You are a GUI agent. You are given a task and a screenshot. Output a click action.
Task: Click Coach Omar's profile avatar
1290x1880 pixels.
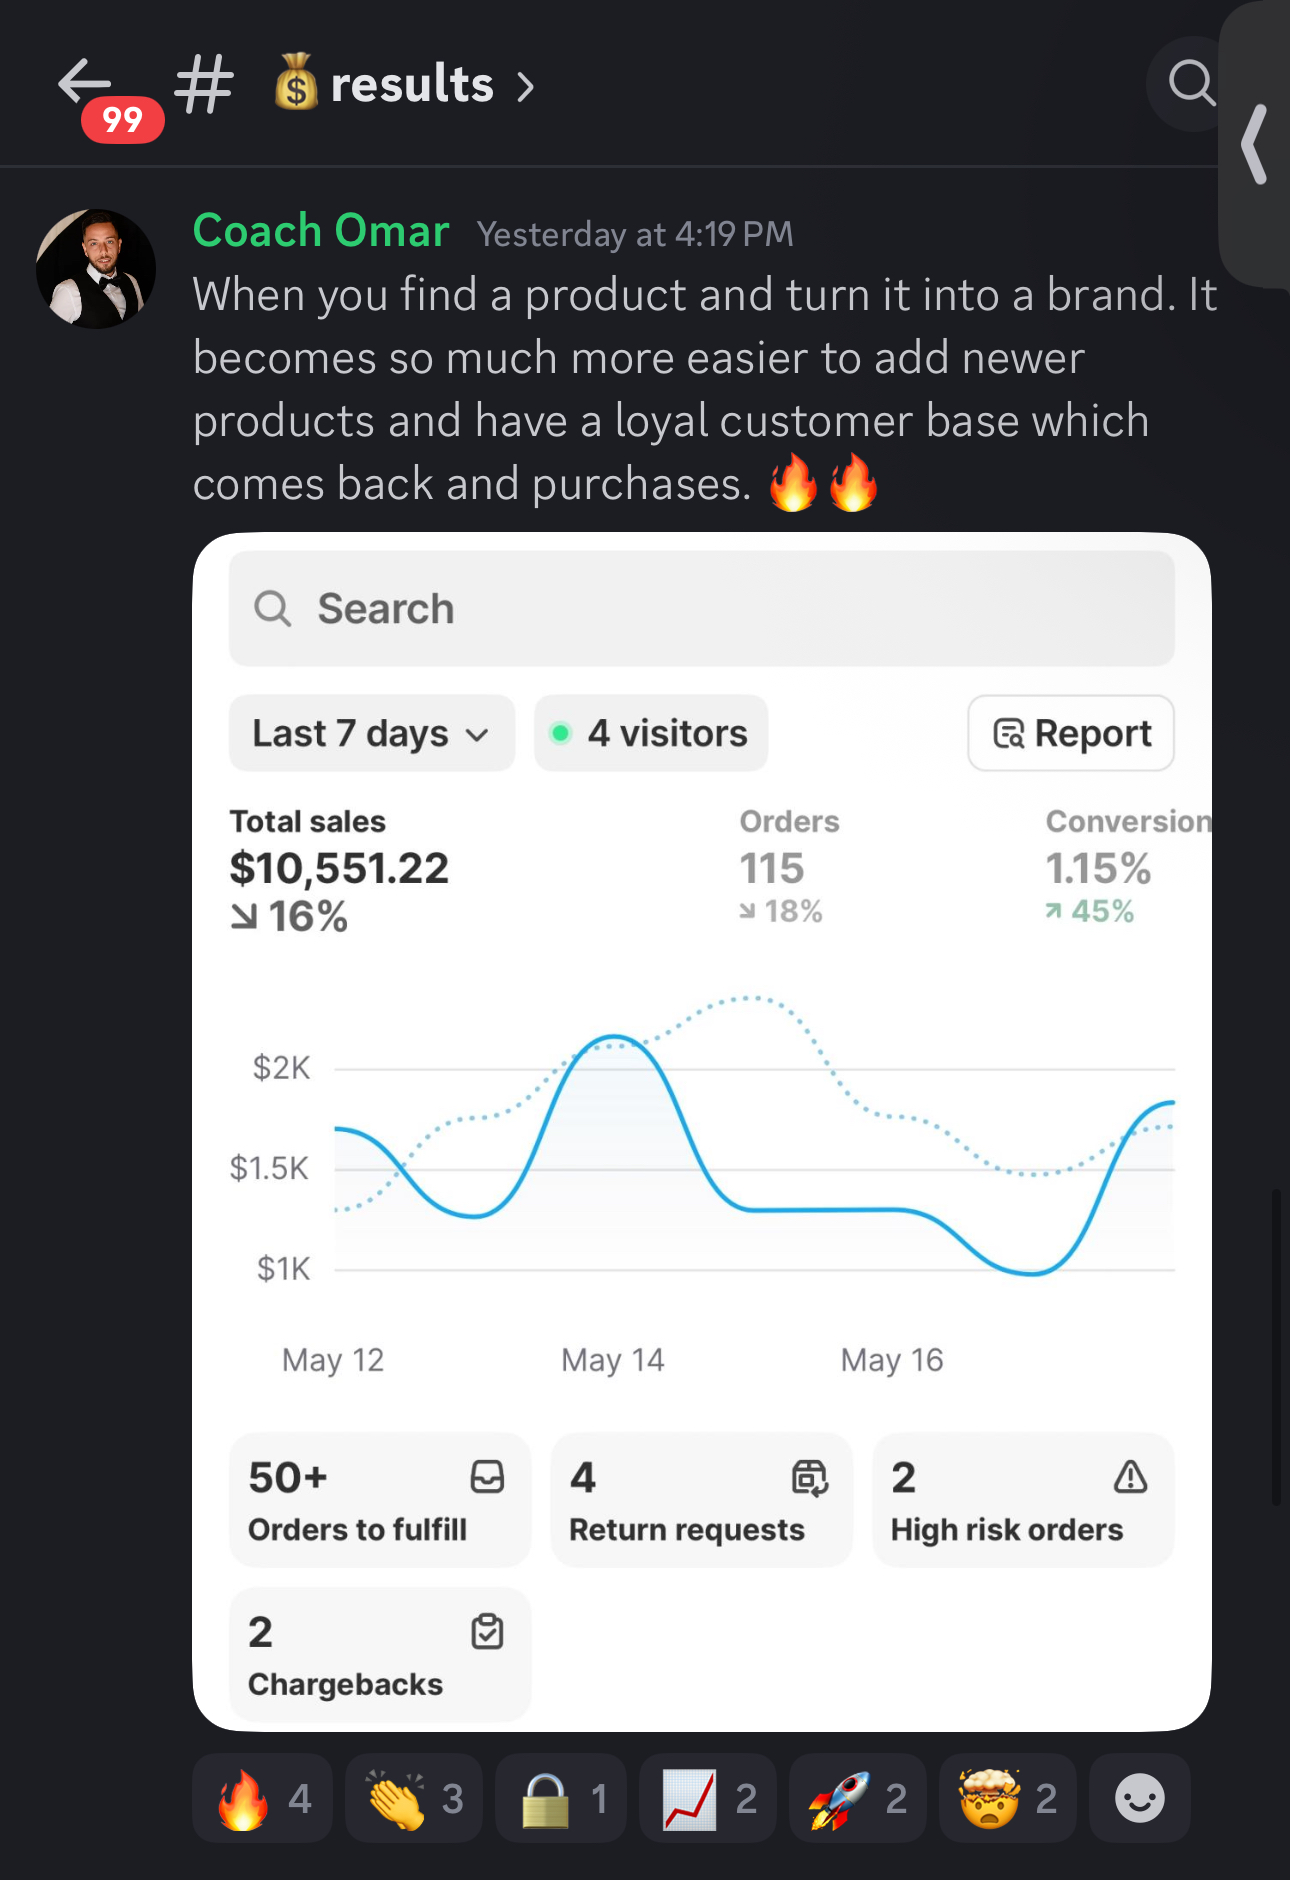click(96, 268)
